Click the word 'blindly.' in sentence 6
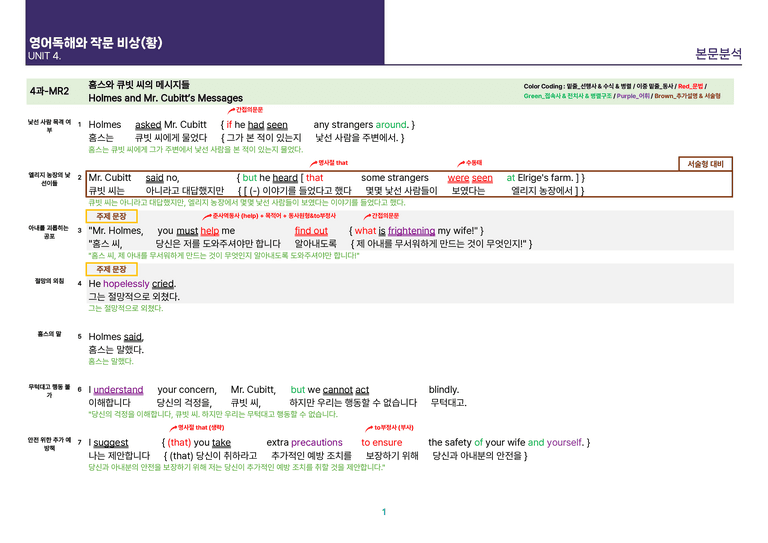The height and width of the screenshot is (543, 768). pyautogui.click(x=444, y=390)
